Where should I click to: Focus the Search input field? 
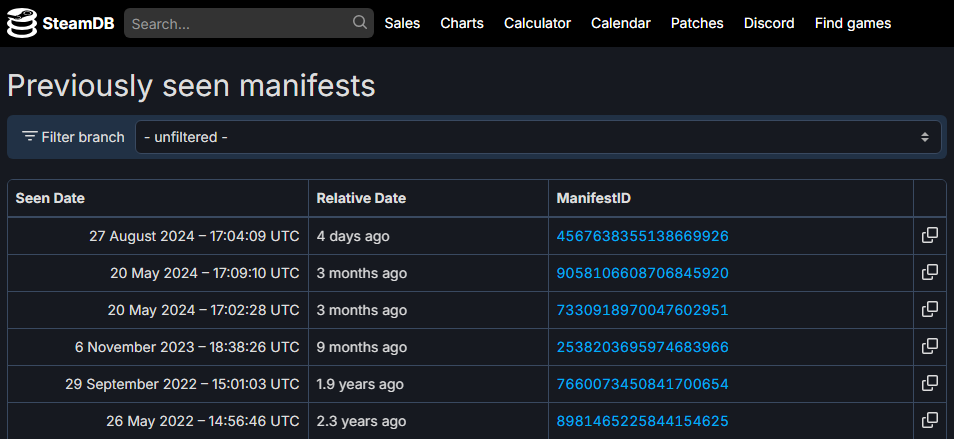tap(238, 23)
